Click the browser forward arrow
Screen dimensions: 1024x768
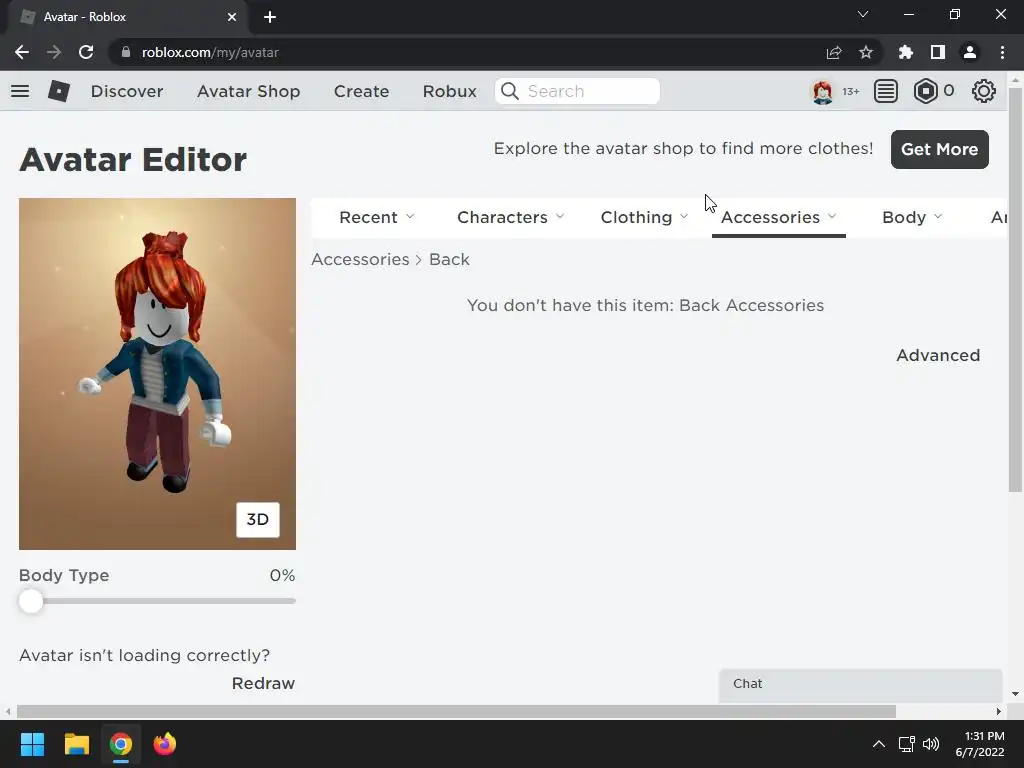(x=54, y=52)
